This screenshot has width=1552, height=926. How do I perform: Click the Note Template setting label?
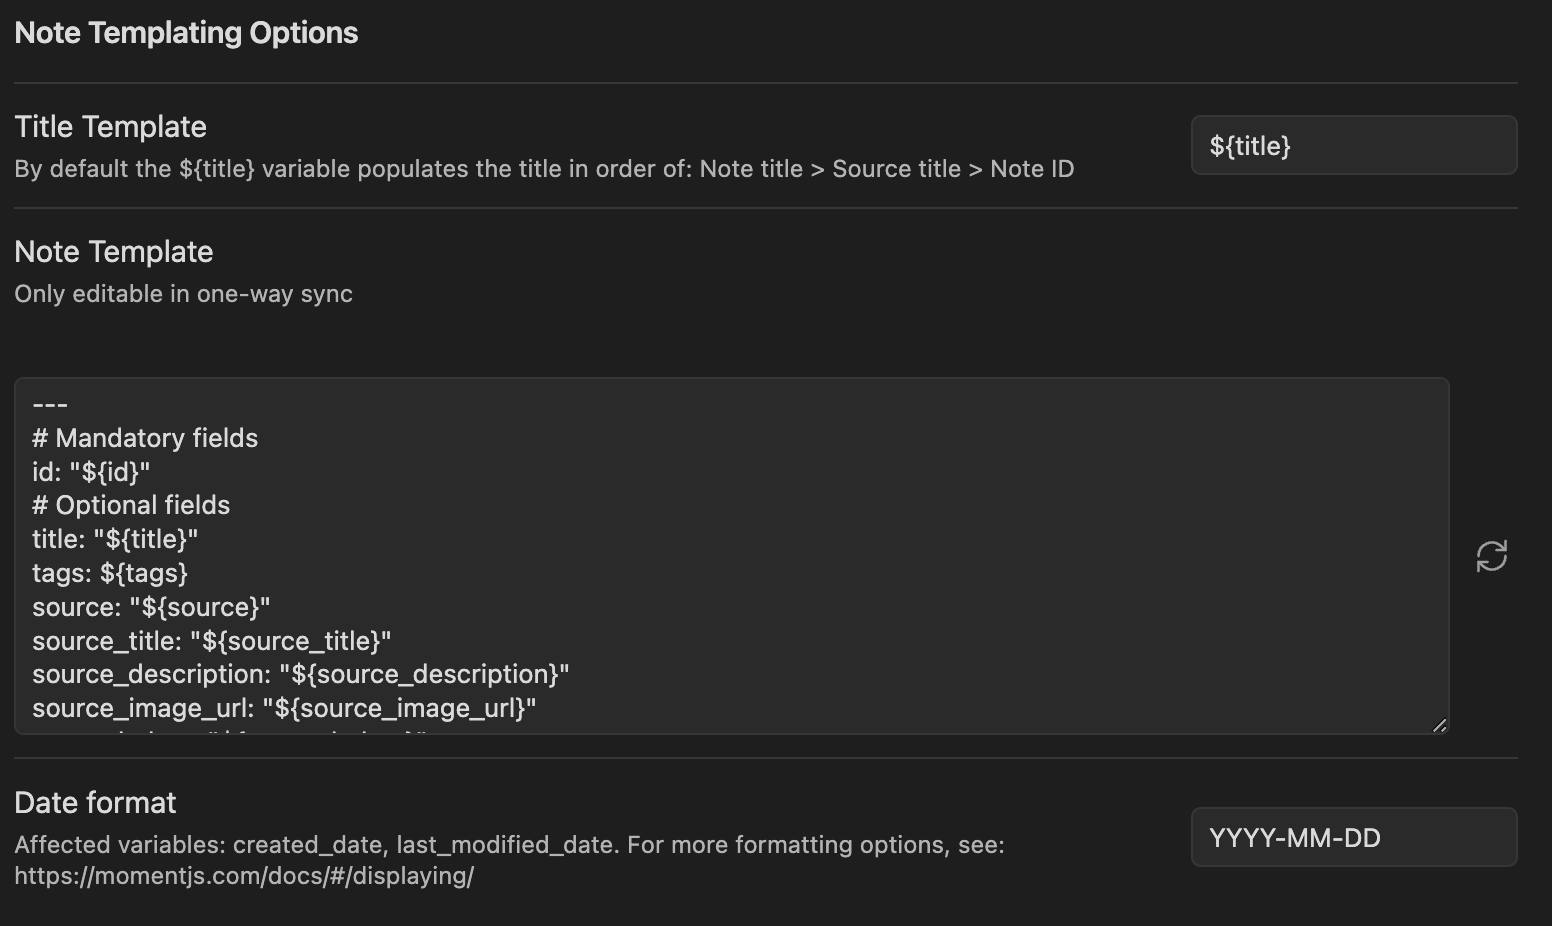click(x=114, y=252)
